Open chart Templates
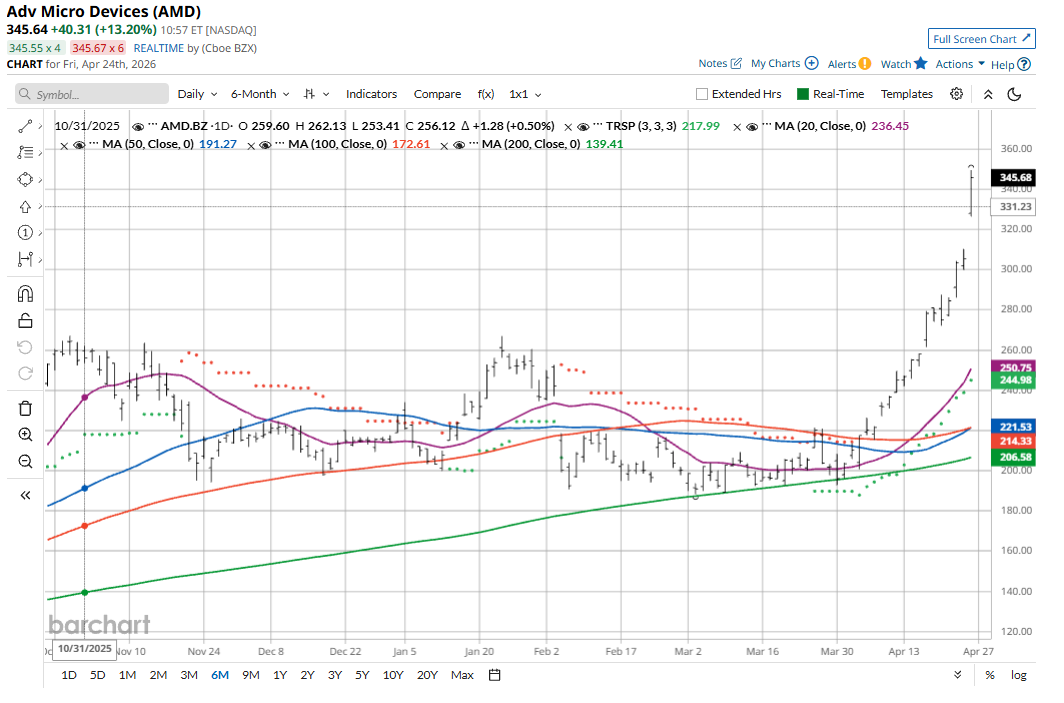 [907, 94]
